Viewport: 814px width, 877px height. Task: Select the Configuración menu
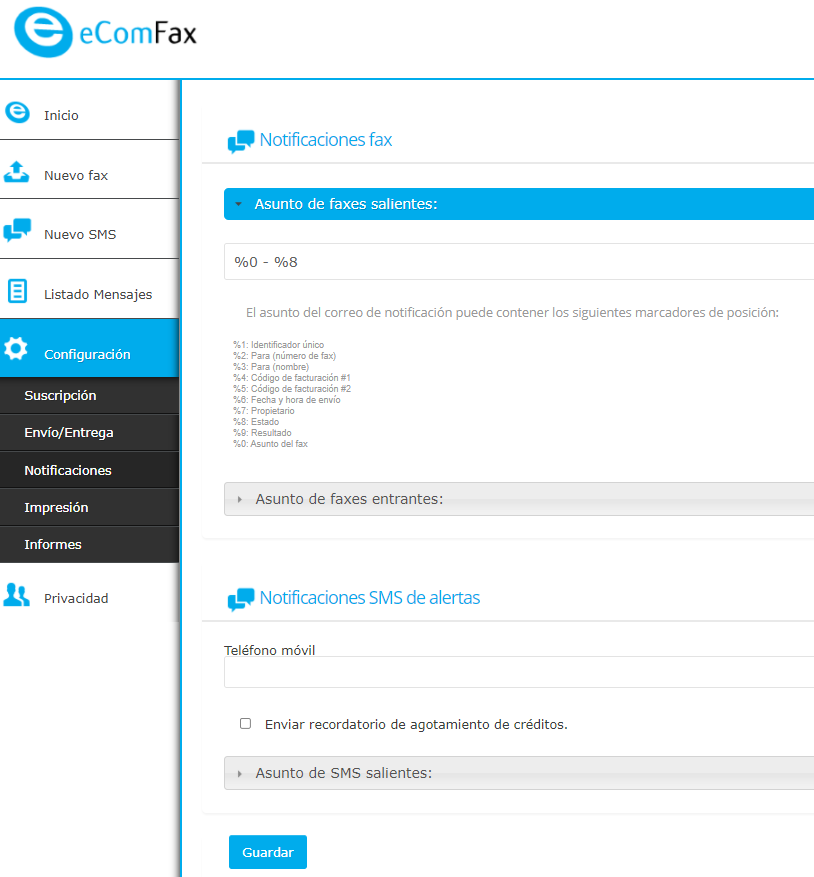(x=90, y=348)
